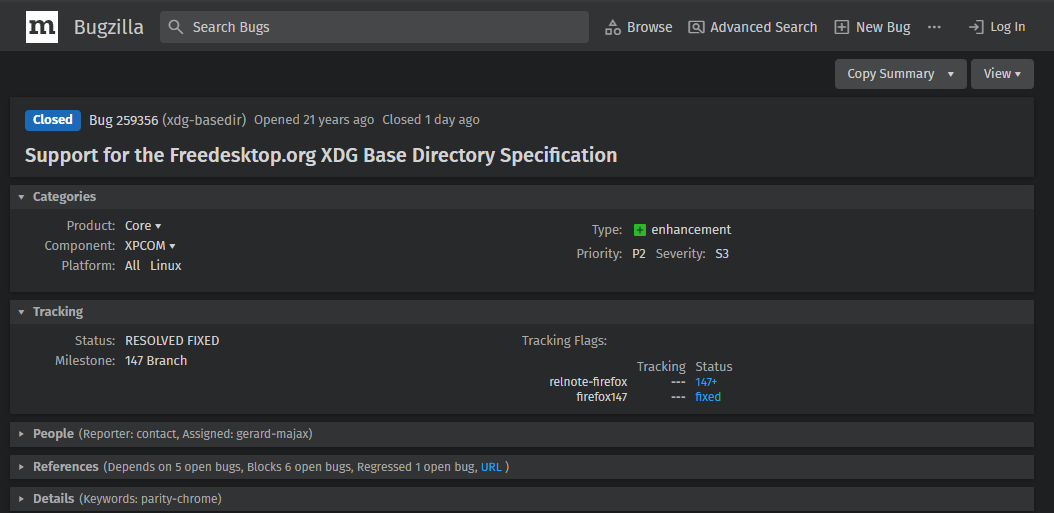
Task: Open the View dropdown menu
Action: click(x=1002, y=74)
